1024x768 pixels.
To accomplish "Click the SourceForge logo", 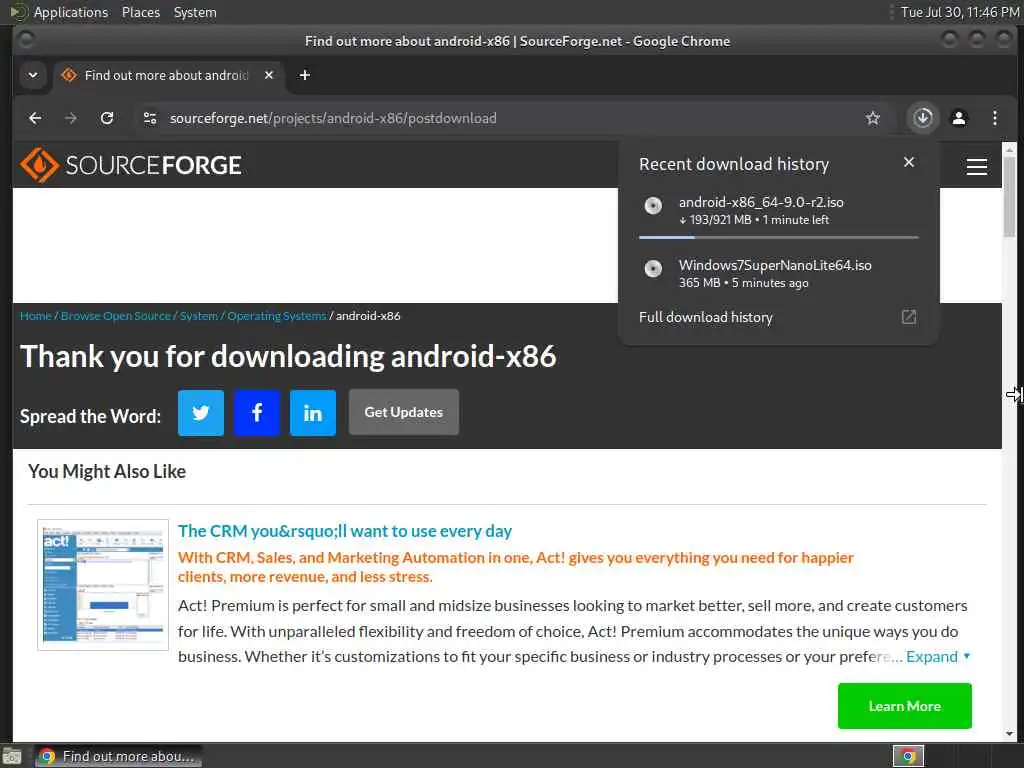I will click(131, 165).
